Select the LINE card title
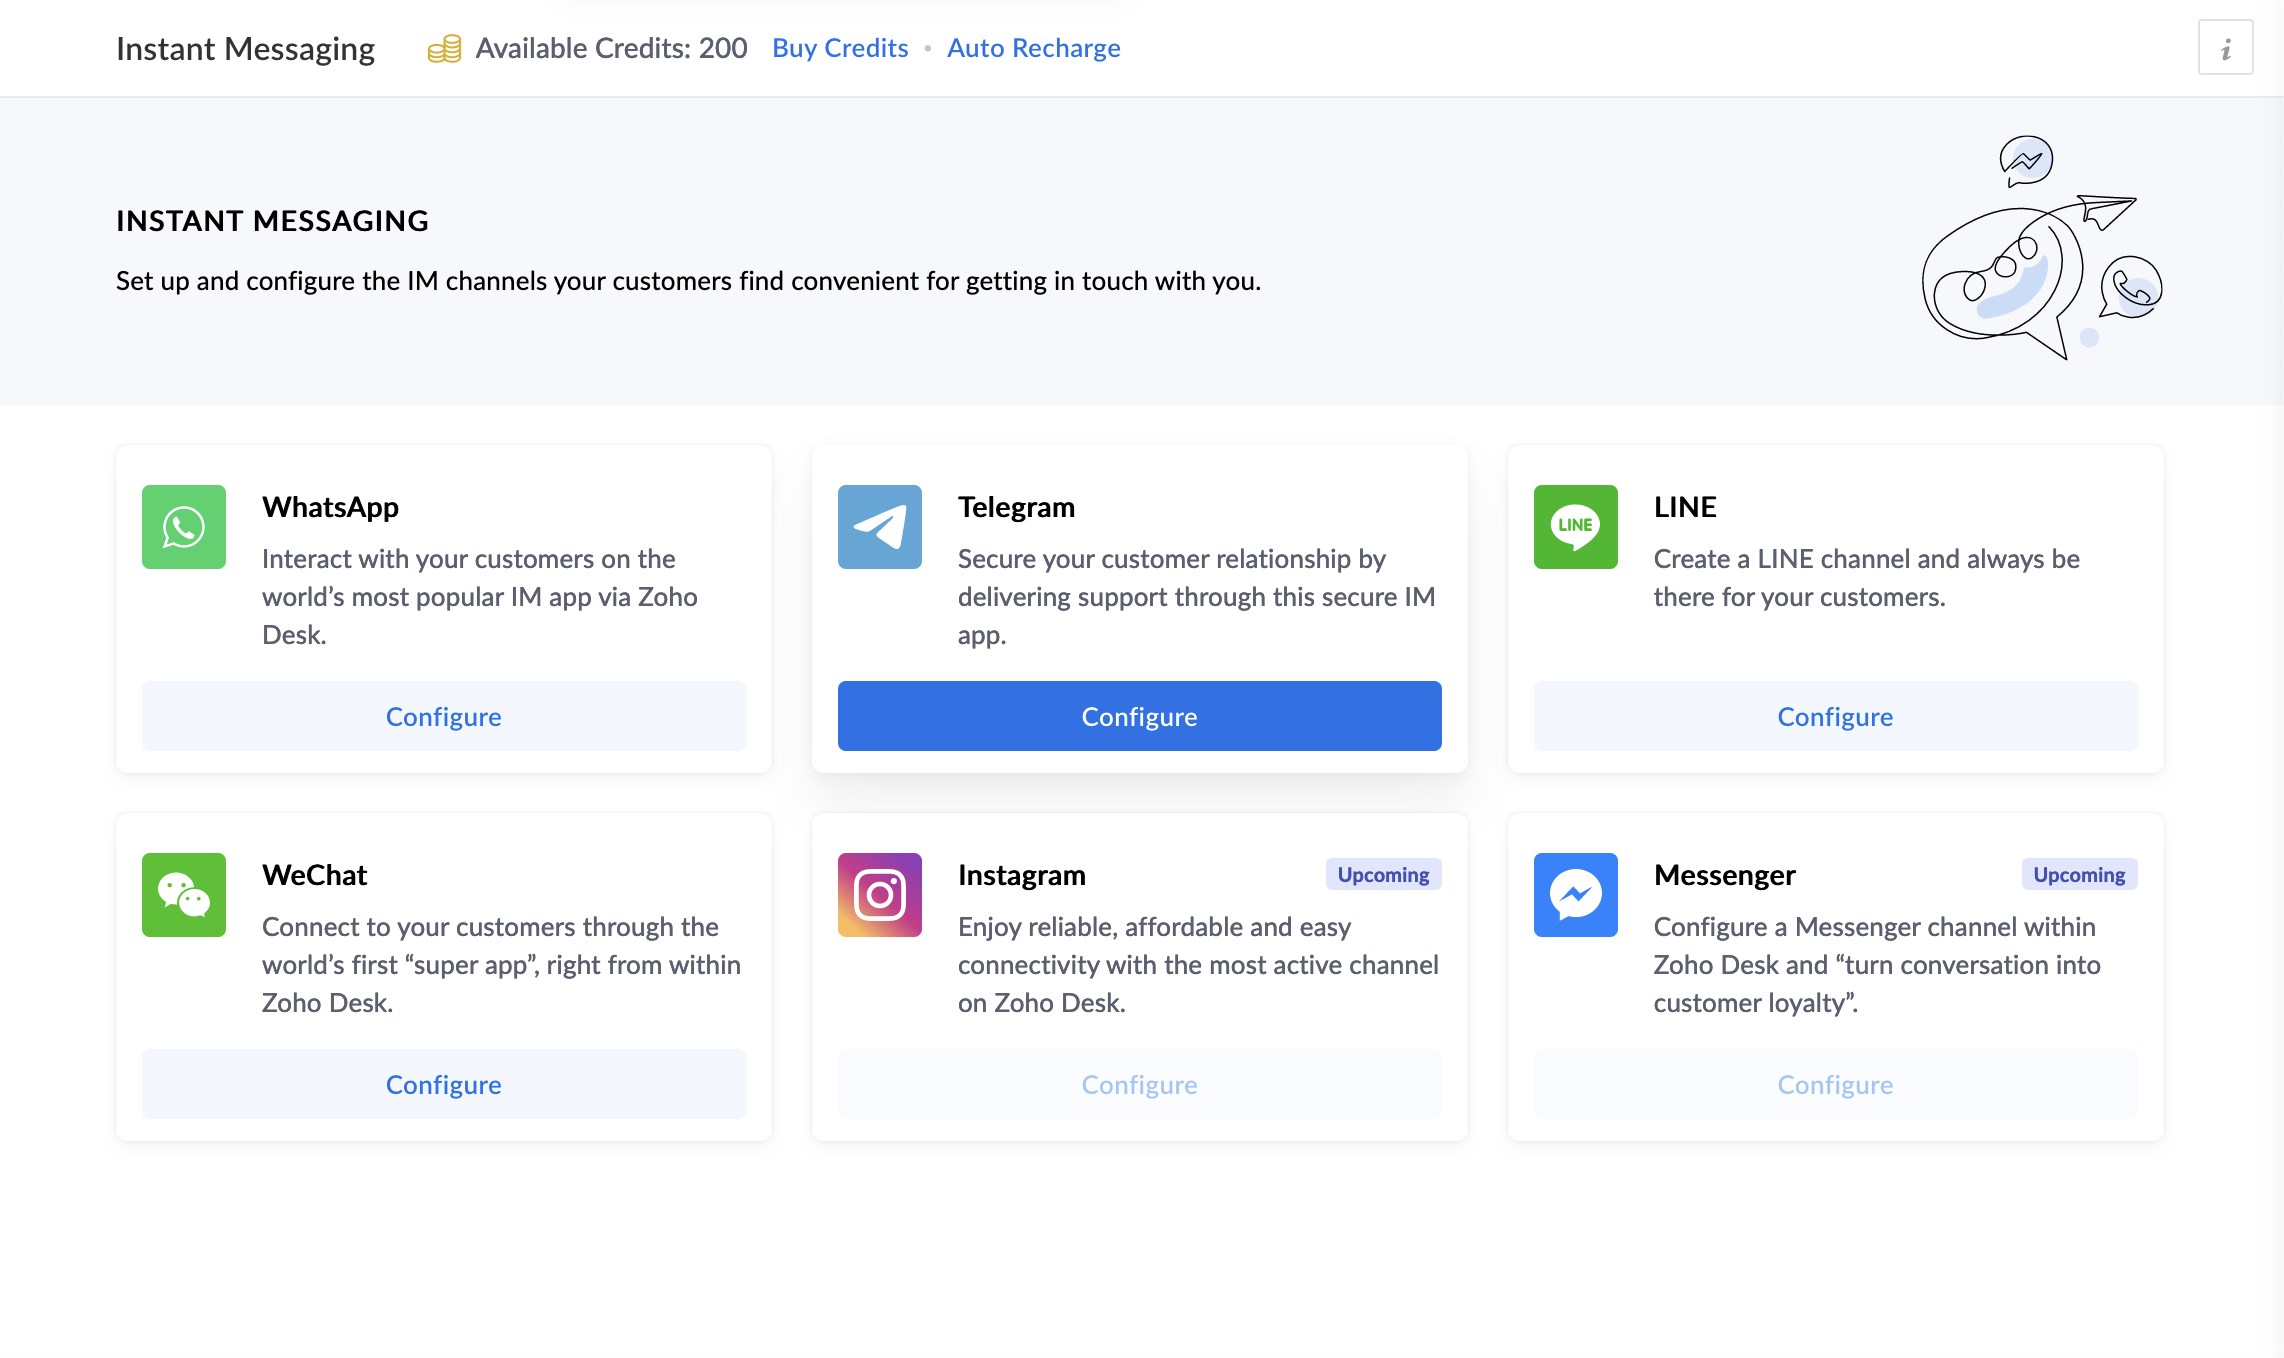The height and width of the screenshot is (1358, 2284). (x=1685, y=507)
